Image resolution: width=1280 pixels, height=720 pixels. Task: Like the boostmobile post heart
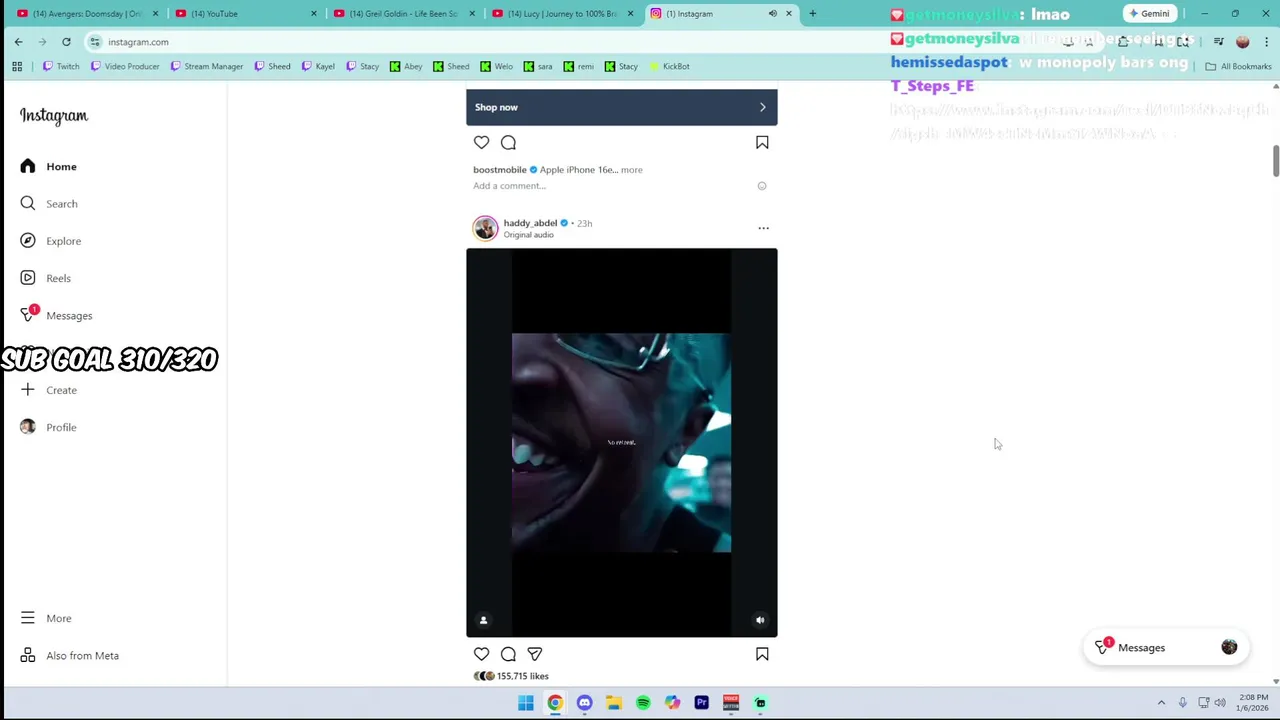[x=482, y=143]
